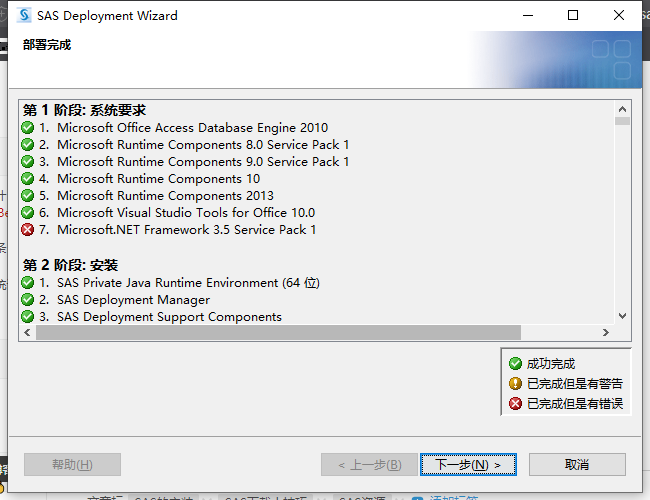Click green check beside Microsoft Runtime Components 10
Image resolution: width=650 pixels, height=500 pixels.
[27, 178]
